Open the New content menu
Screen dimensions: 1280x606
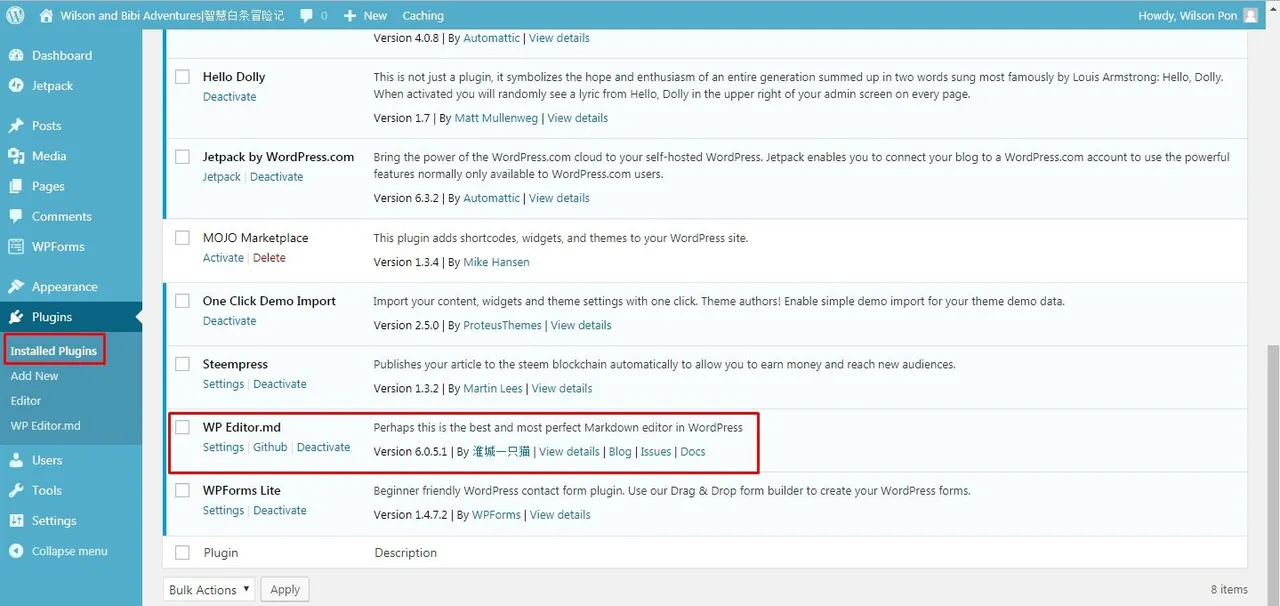(365, 15)
